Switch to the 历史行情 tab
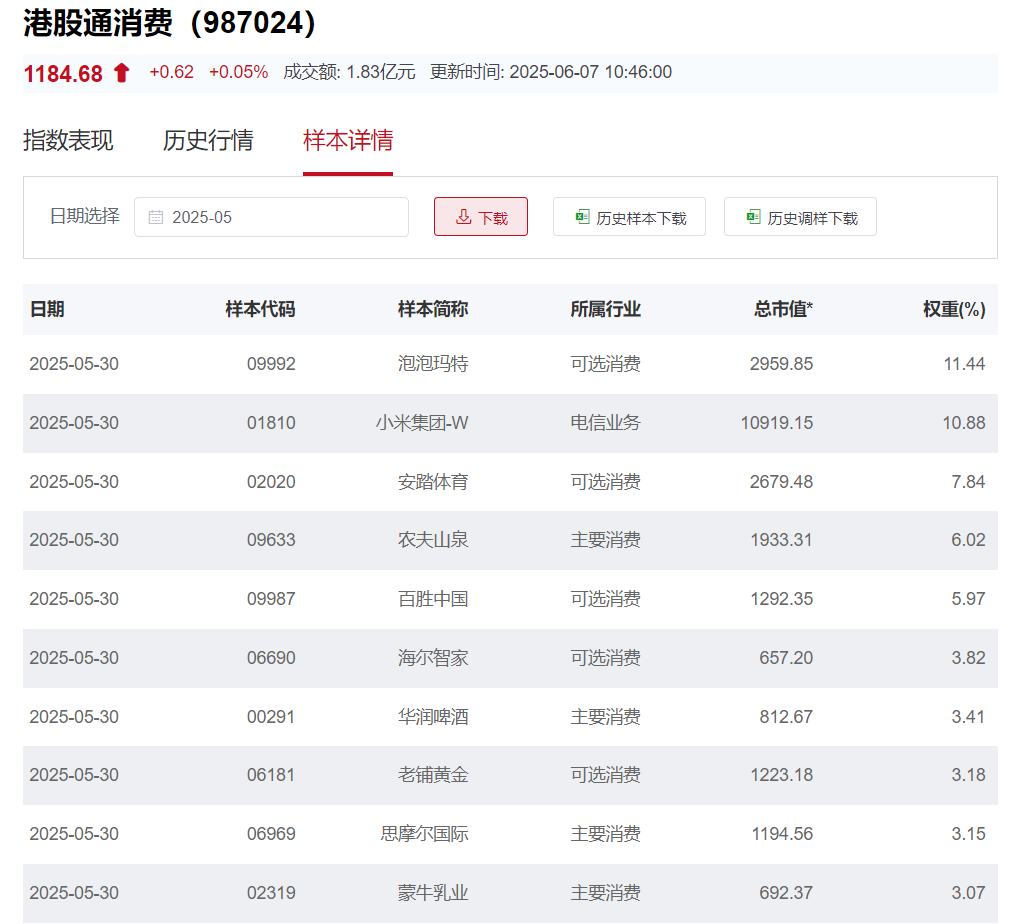The image size is (1020, 924). pos(207,141)
